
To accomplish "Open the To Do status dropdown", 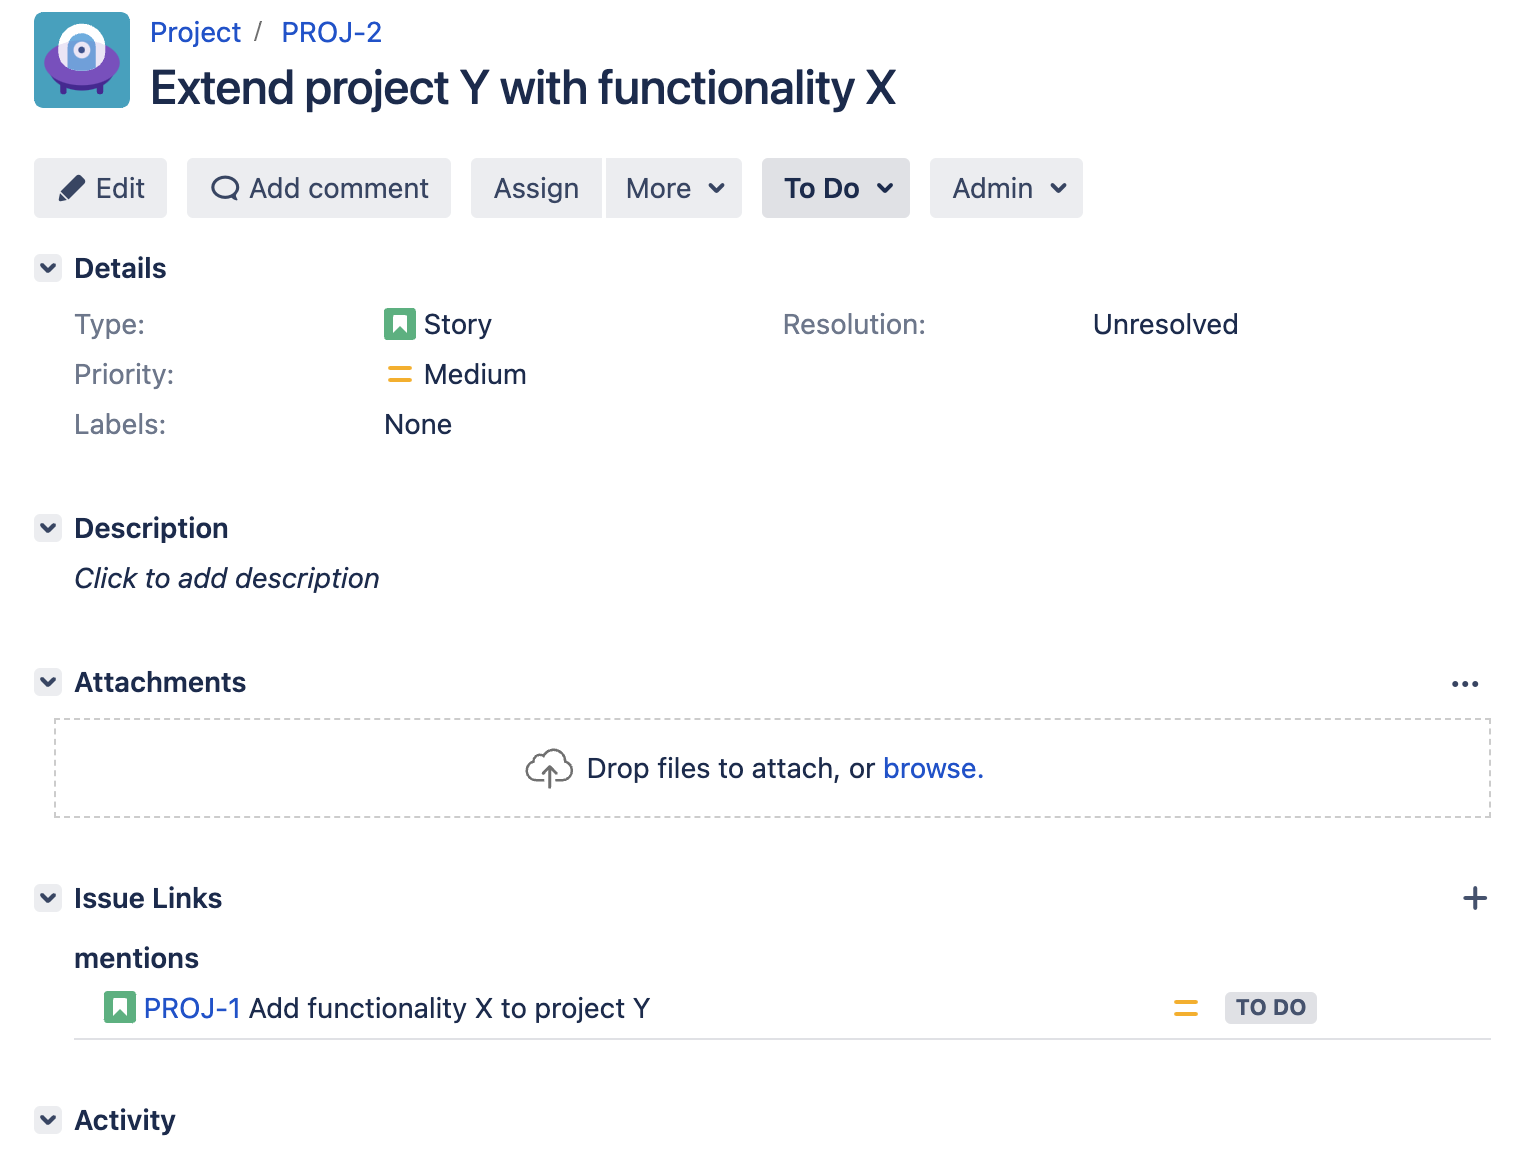I will [836, 188].
